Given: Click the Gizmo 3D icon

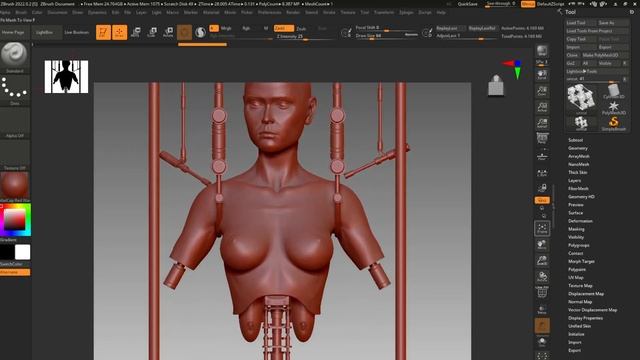Looking at the screenshot, I should (184, 32).
